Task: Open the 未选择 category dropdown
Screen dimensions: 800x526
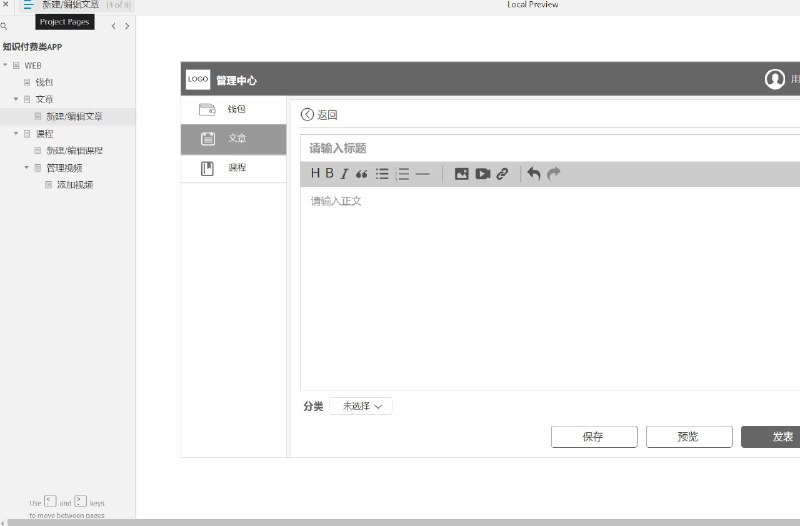Action: [361, 406]
